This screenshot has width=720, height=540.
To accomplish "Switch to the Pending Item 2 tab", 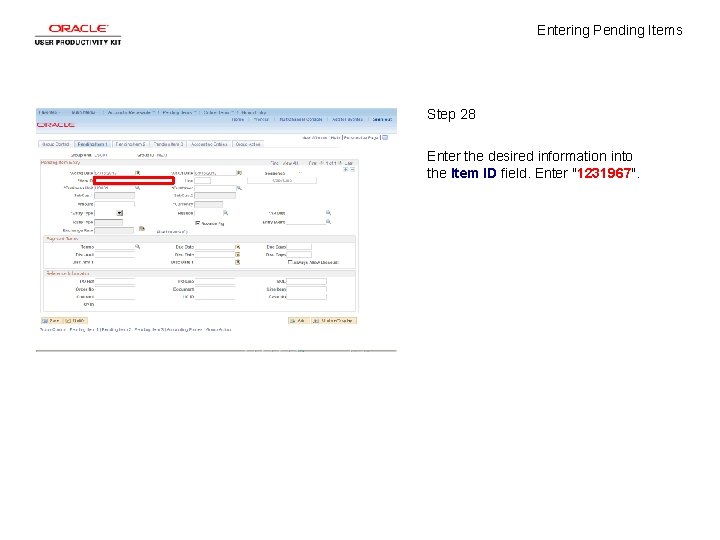I will (x=130, y=144).
